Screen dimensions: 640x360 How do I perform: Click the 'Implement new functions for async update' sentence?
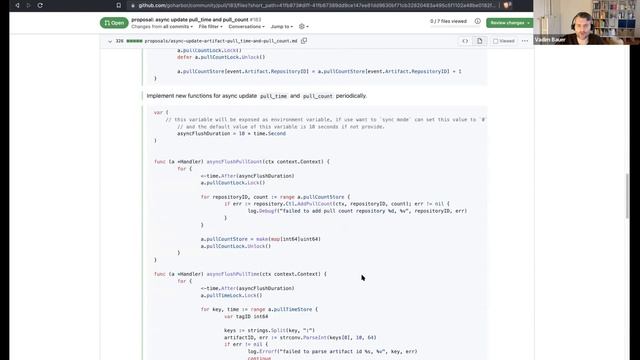256,96
